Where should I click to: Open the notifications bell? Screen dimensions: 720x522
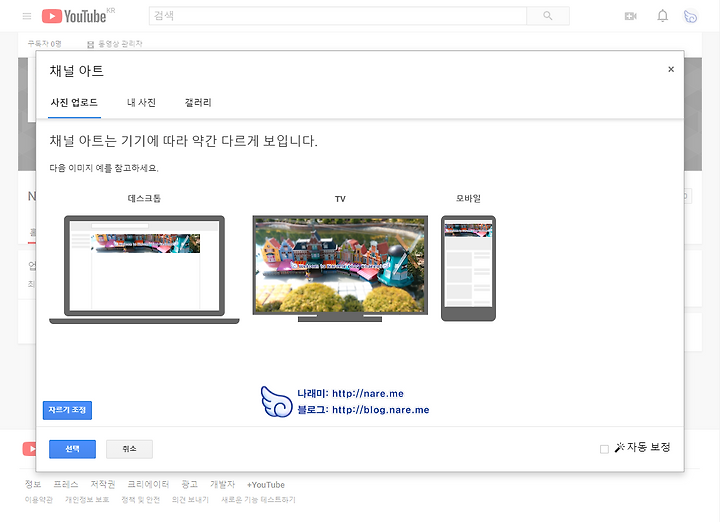pyautogui.click(x=662, y=16)
